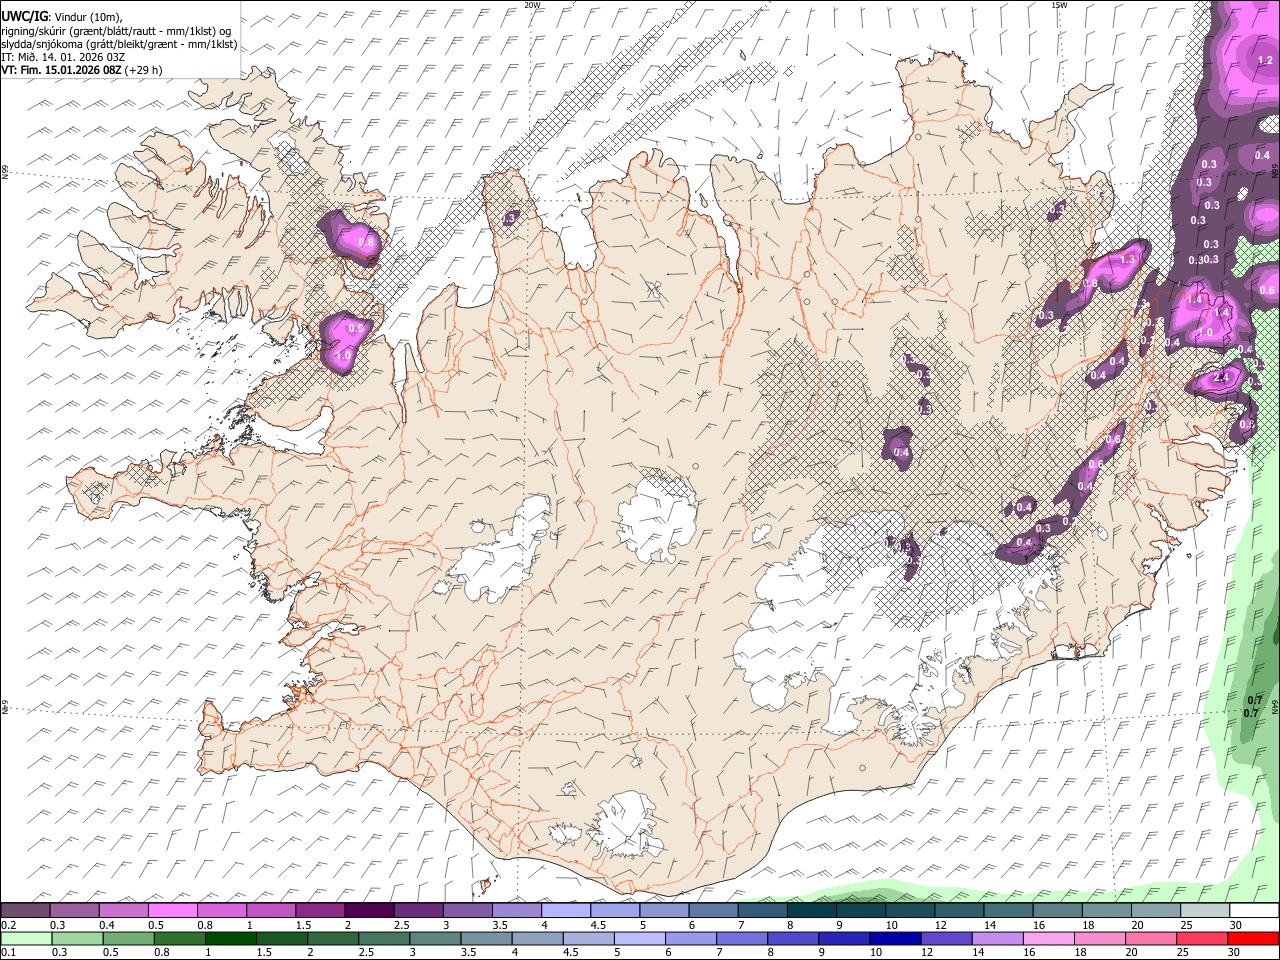
Task: Select lilac bottom-row swatch between 14 and 16
Action: point(996,938)
